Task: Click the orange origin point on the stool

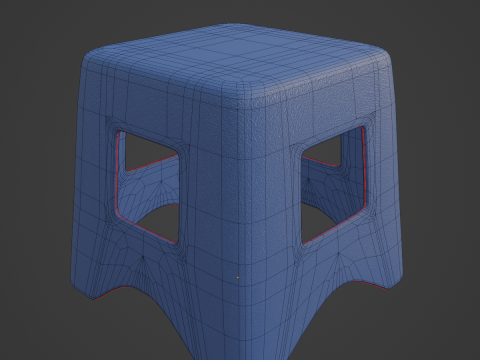Action: point(238,277)
